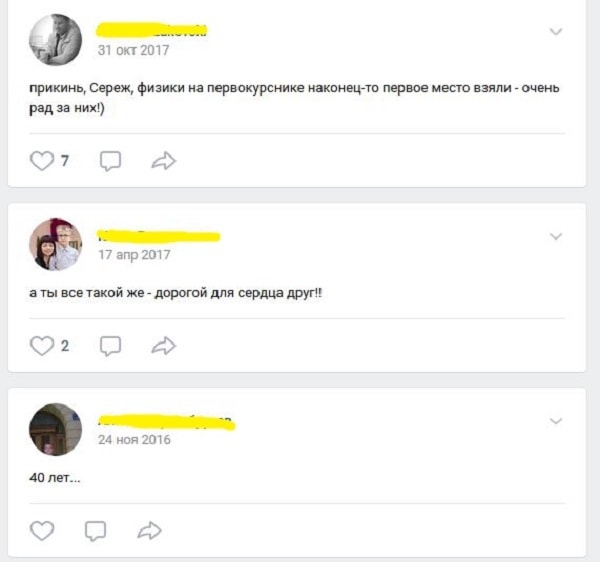Image resolution: width=600 pixels, height=562 pixels.
Task: Open the 17 апр 2017 date link
Action: pyautogui.click(x=134, y=254)
